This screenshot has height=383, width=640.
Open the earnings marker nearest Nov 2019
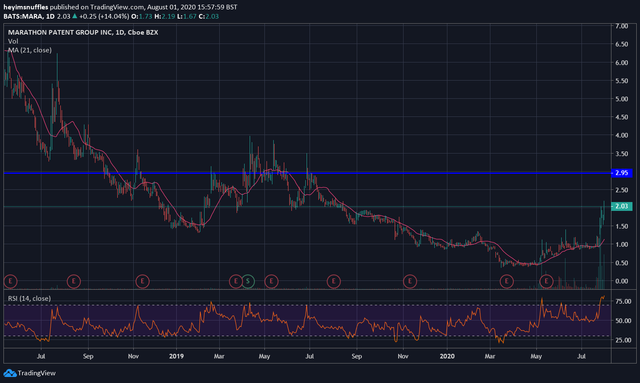point(410,281)
